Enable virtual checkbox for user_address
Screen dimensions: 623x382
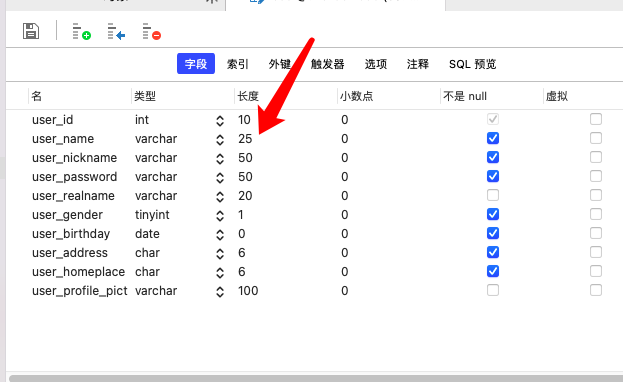[x=596, y=252]
